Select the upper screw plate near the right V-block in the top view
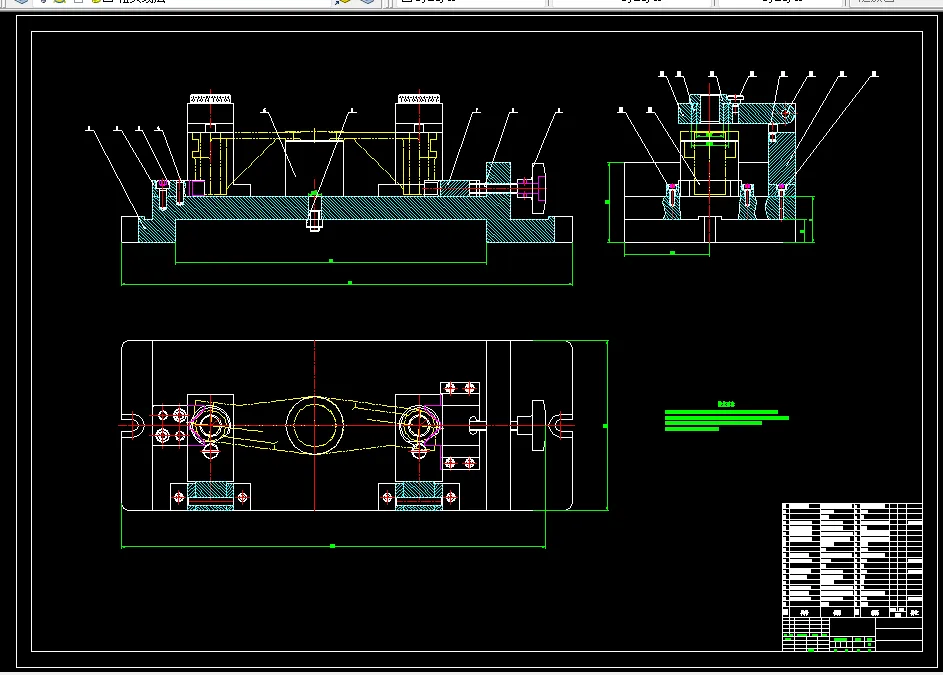This screenshot has height=675, width=943. click(x=460, y=388)
